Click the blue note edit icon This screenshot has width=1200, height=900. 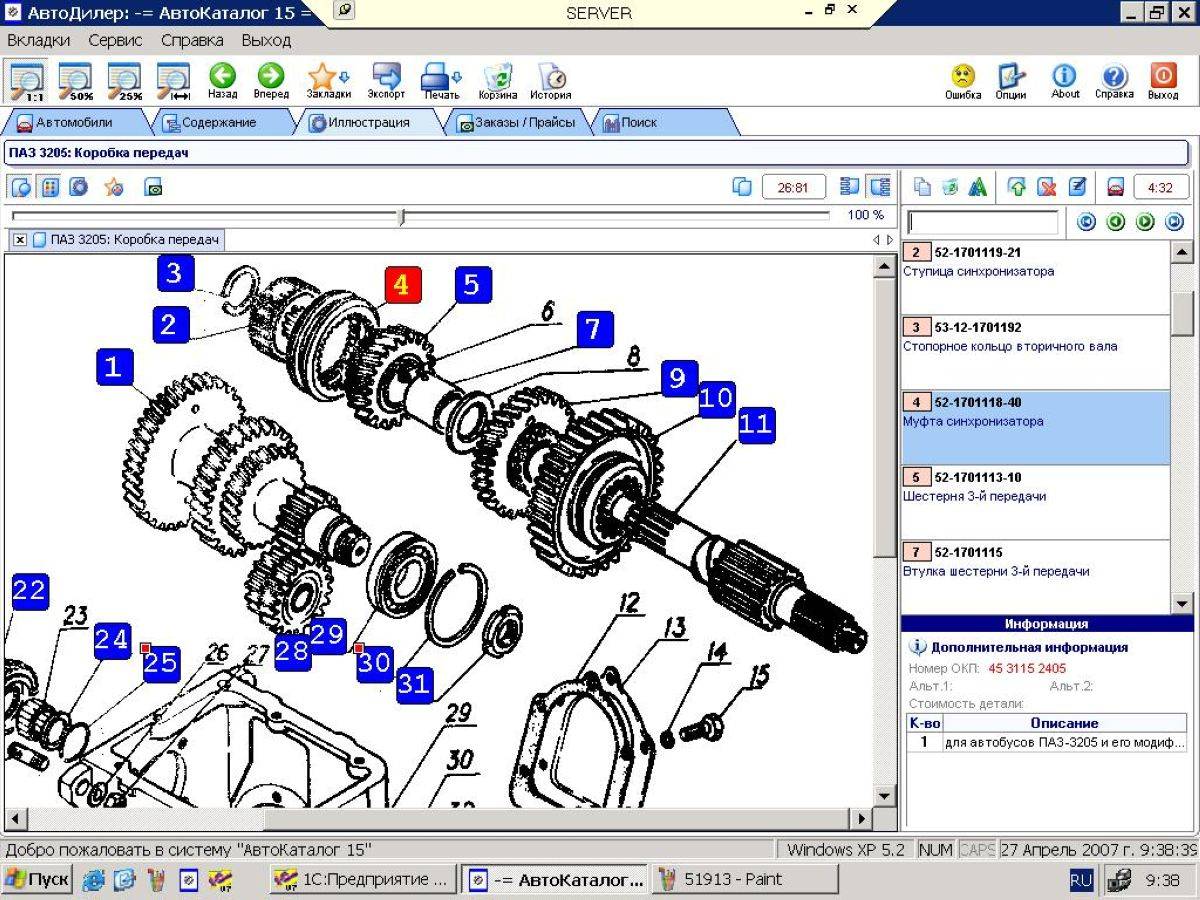(1077, 187)
